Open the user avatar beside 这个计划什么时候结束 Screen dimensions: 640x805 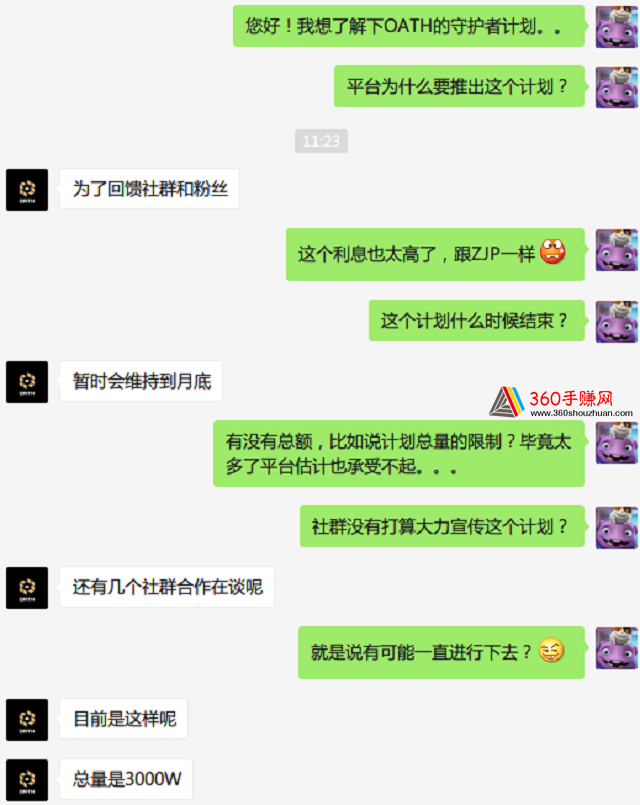coord(616,321)
